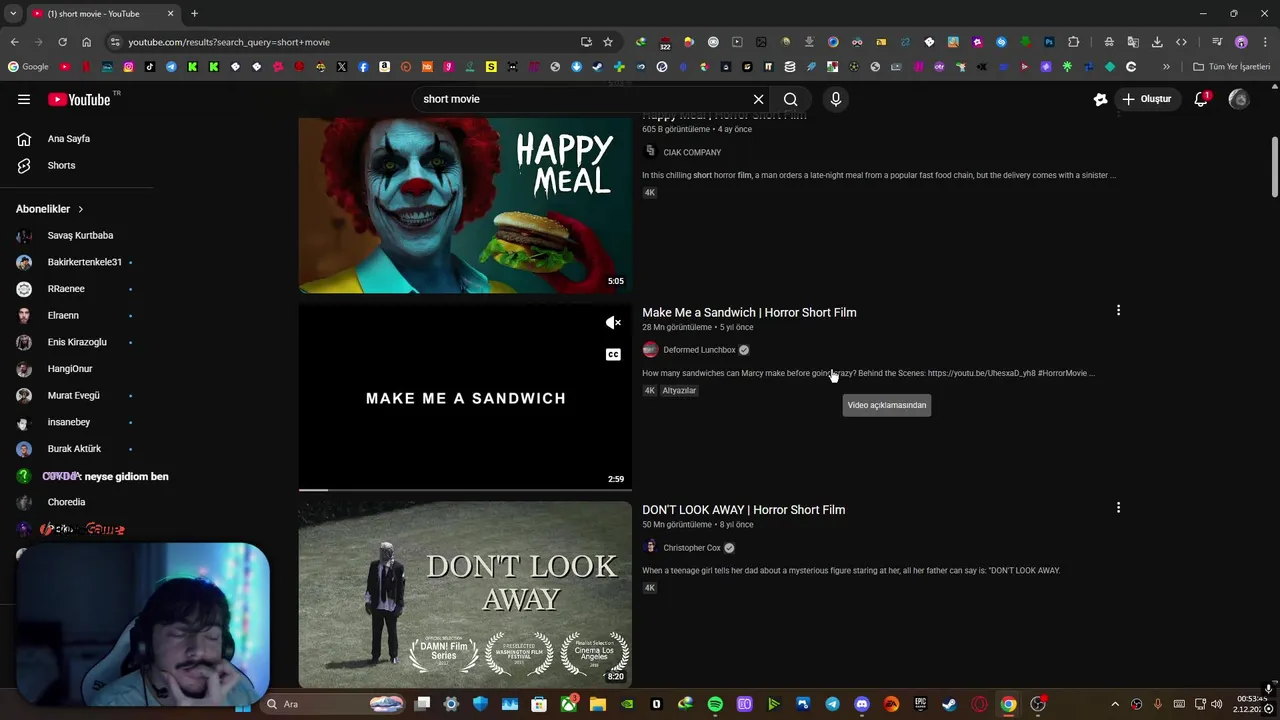Open Telegram from the taskbar
The width and height of the screenshot is (1280, 720).
[x=832, y=704]
